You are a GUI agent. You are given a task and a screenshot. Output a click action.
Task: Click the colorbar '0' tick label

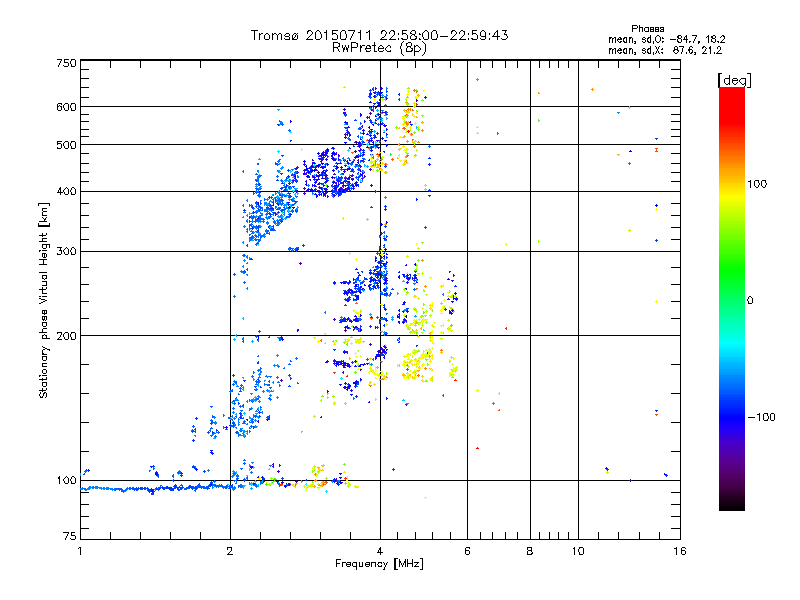coord(750,301)
